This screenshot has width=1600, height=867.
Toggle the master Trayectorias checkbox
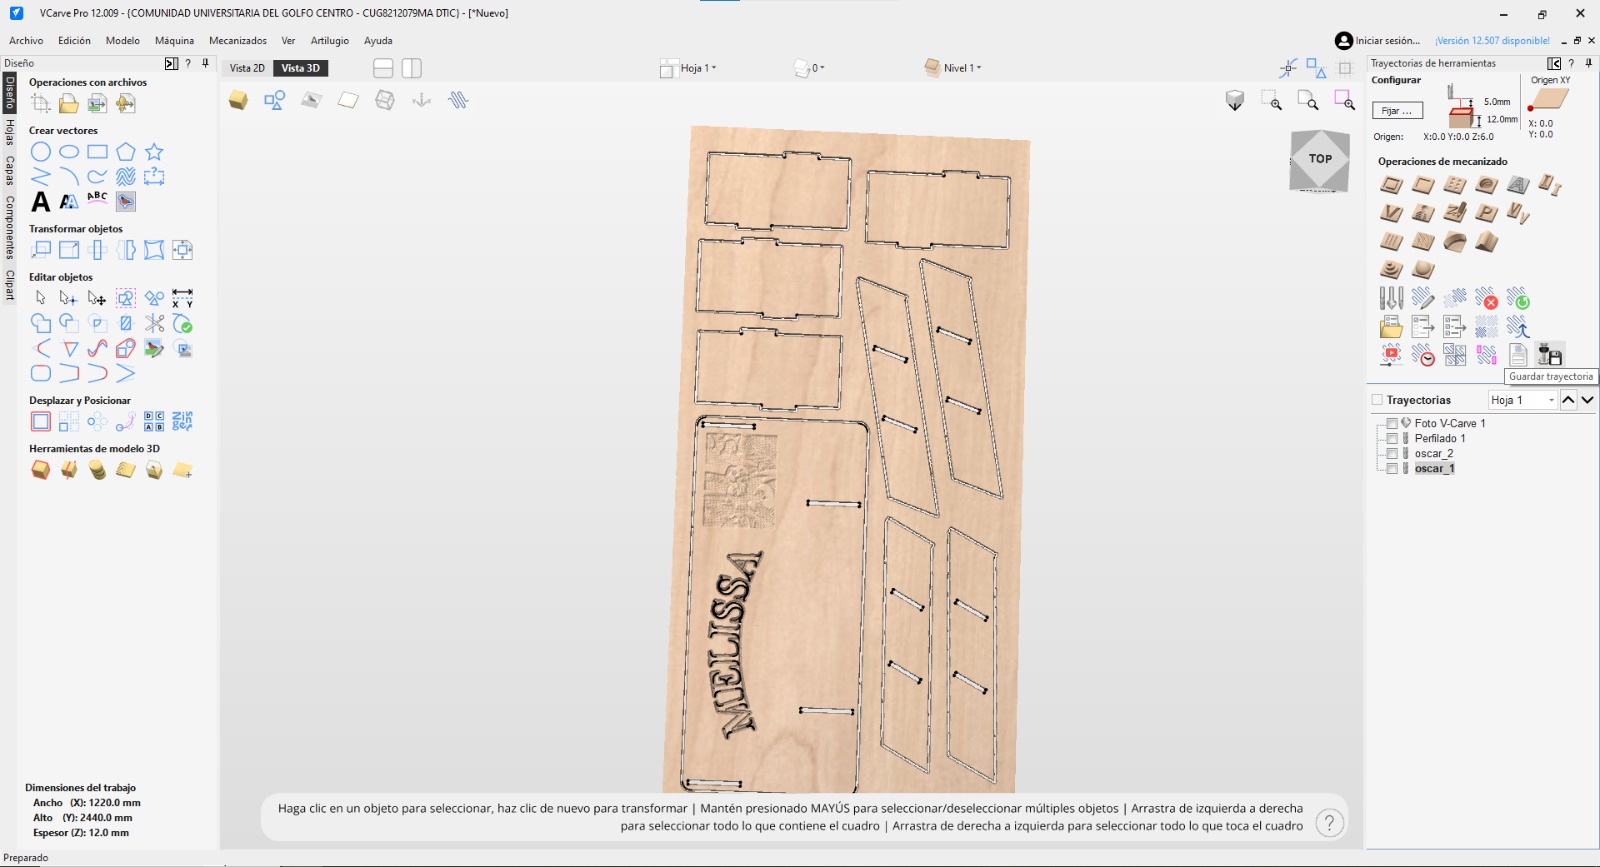[1377, 400]
